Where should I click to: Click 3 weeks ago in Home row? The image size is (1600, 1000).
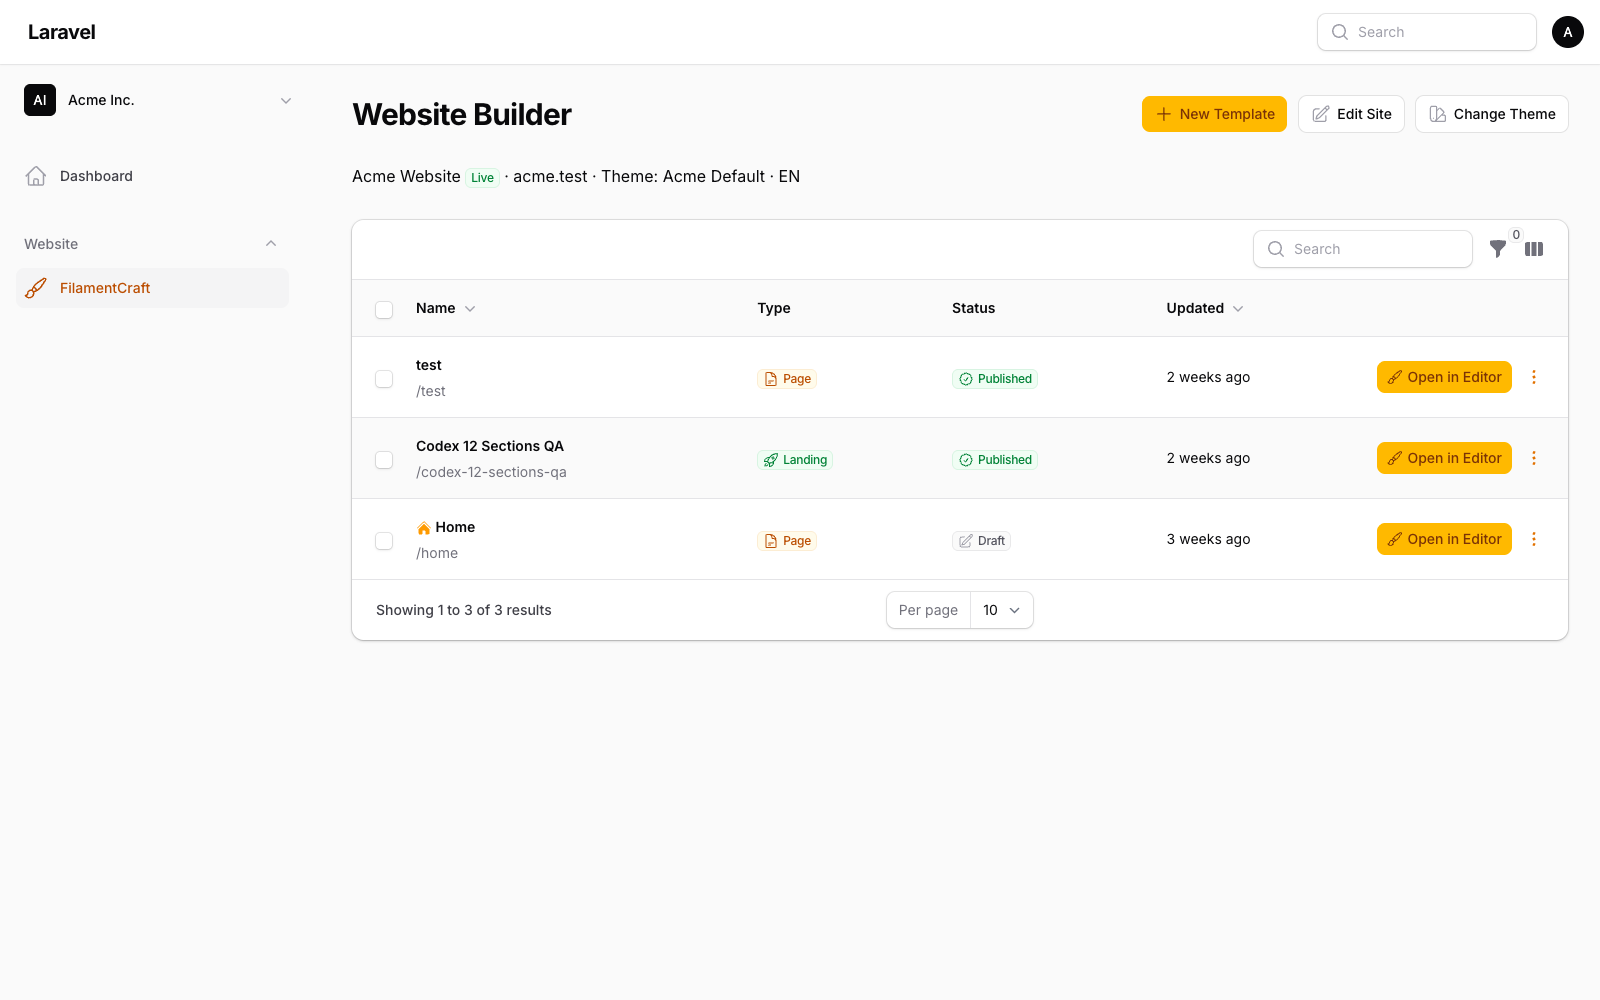(x=1208, y=539)
